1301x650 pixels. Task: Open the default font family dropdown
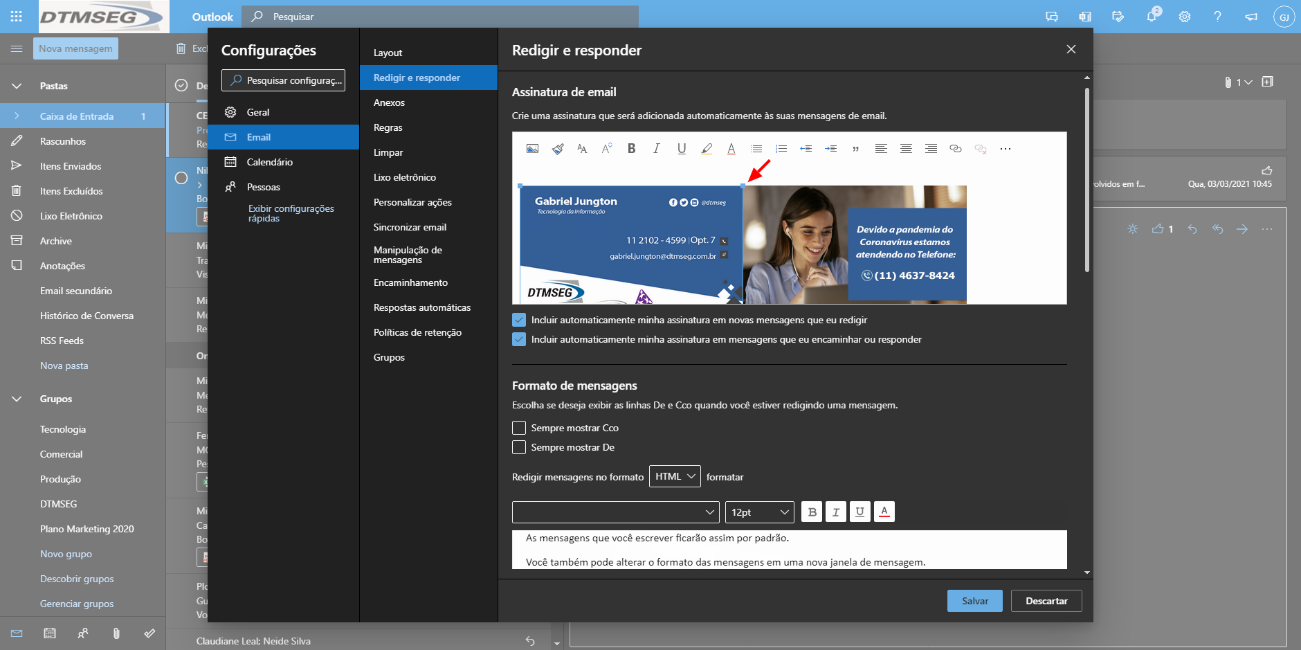point(616,512)
